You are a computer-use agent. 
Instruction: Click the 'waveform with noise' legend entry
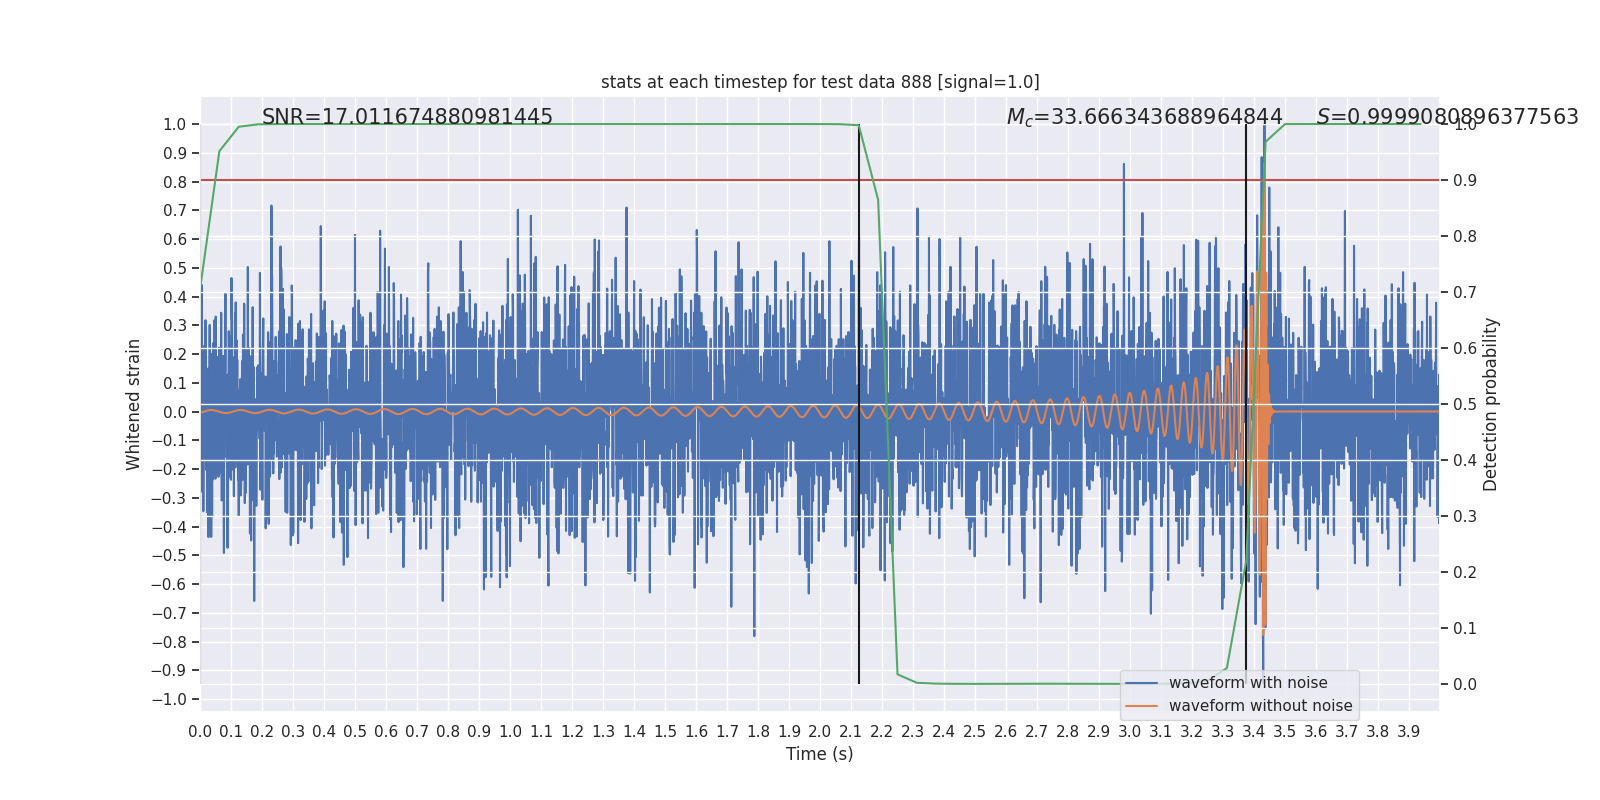(x=1248, y=683)
